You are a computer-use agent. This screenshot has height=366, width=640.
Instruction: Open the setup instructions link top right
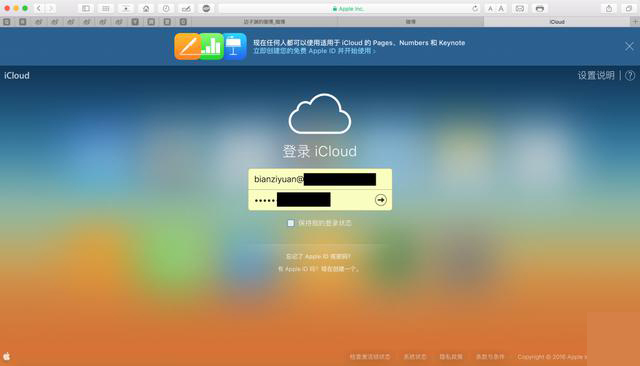596,75
